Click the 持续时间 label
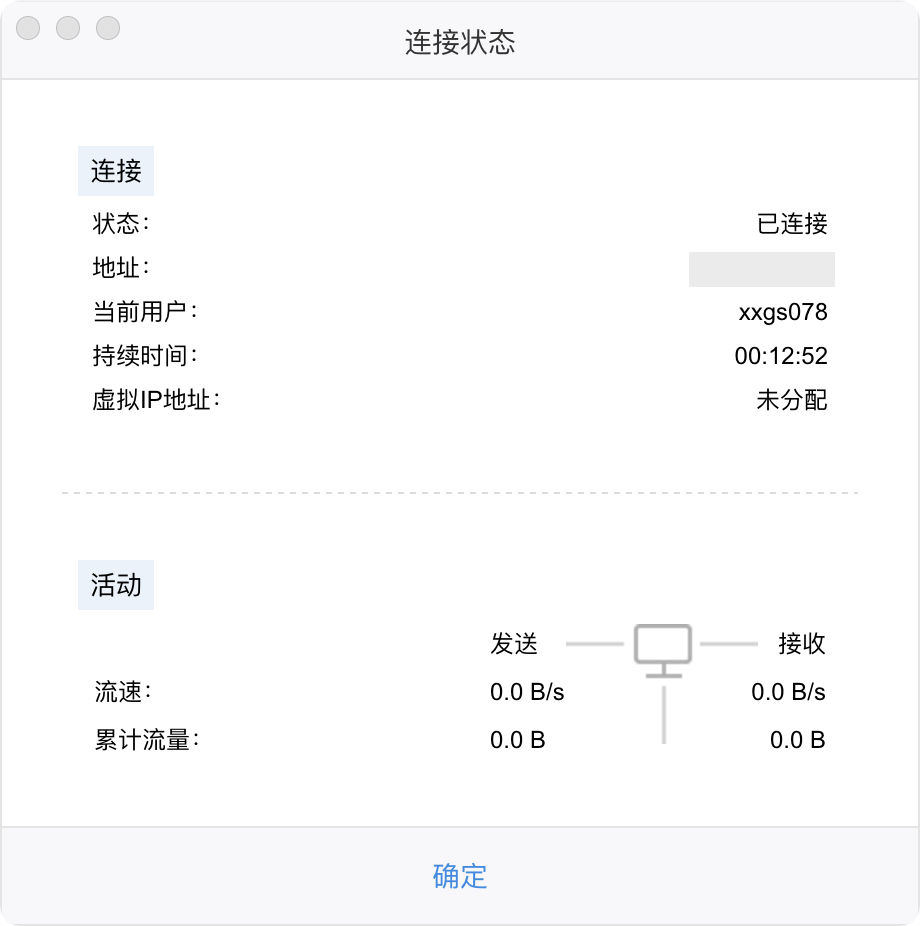Screen dimensions: 920x926 coord(145,356)
